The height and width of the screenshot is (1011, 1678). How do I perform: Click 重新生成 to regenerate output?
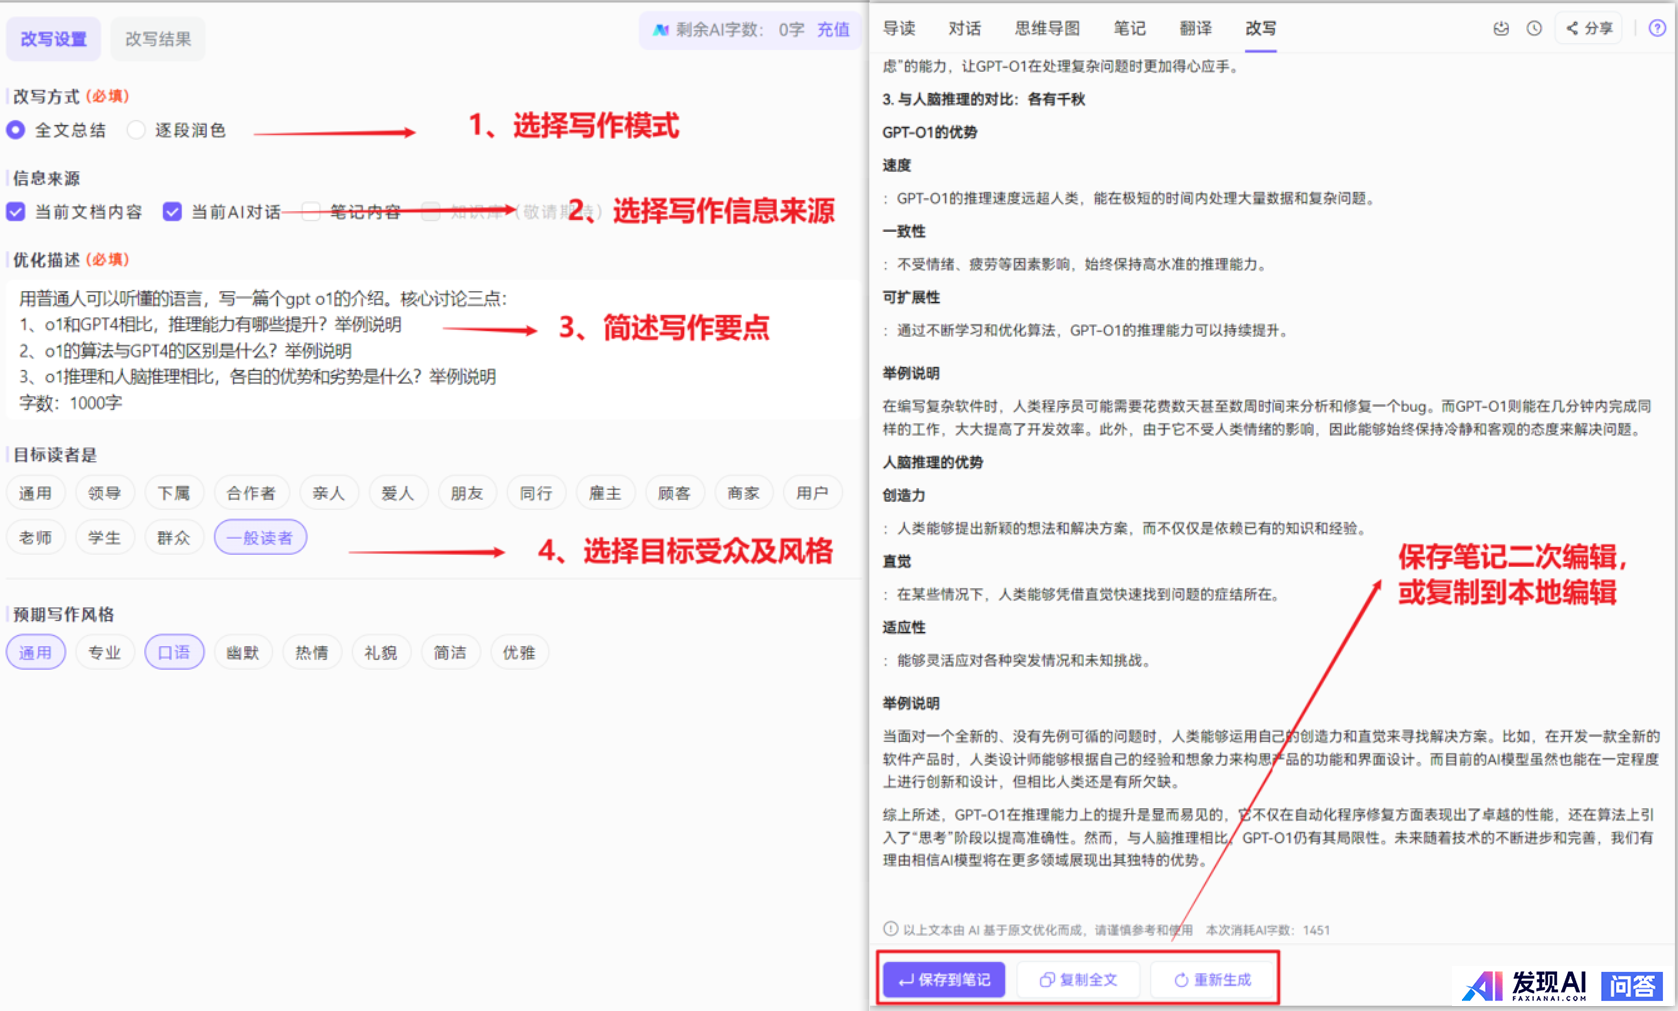pos(1212,980)
